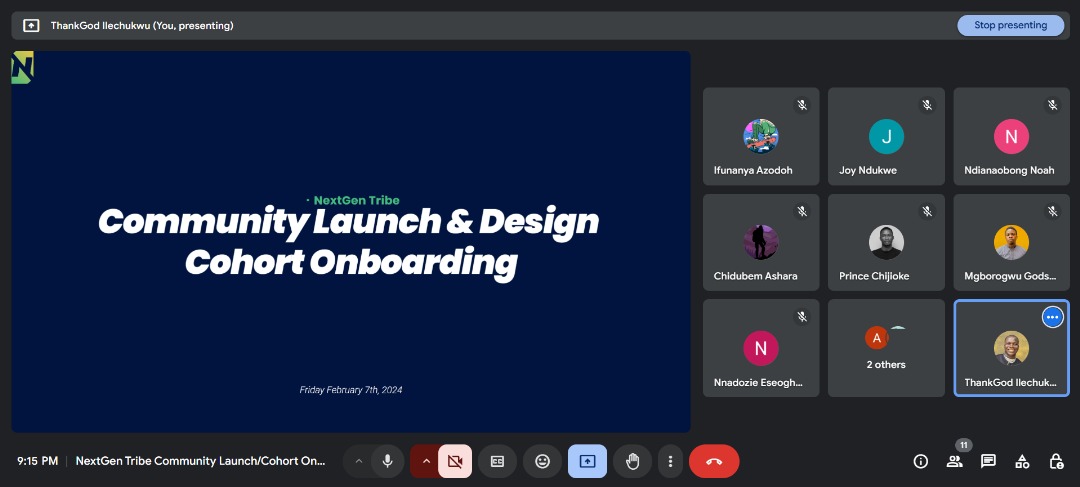Click the present now screen-share button
The width and height of the screenshot is (1080, 487).
coord(588,462)
